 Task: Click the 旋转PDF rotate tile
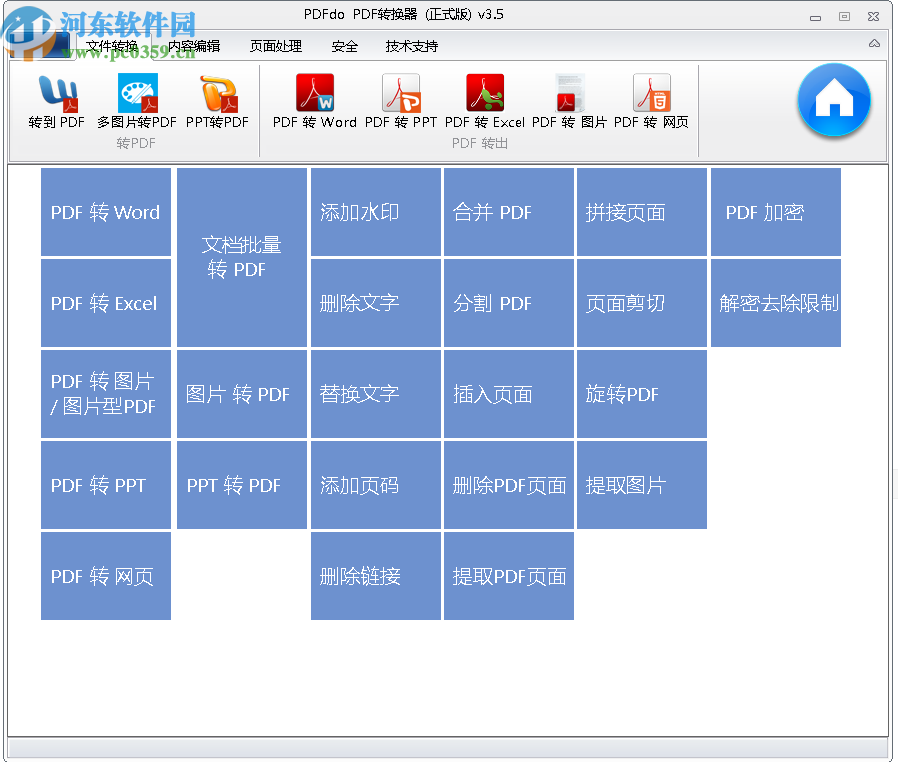pyautogui.click(x=641, y=394)
